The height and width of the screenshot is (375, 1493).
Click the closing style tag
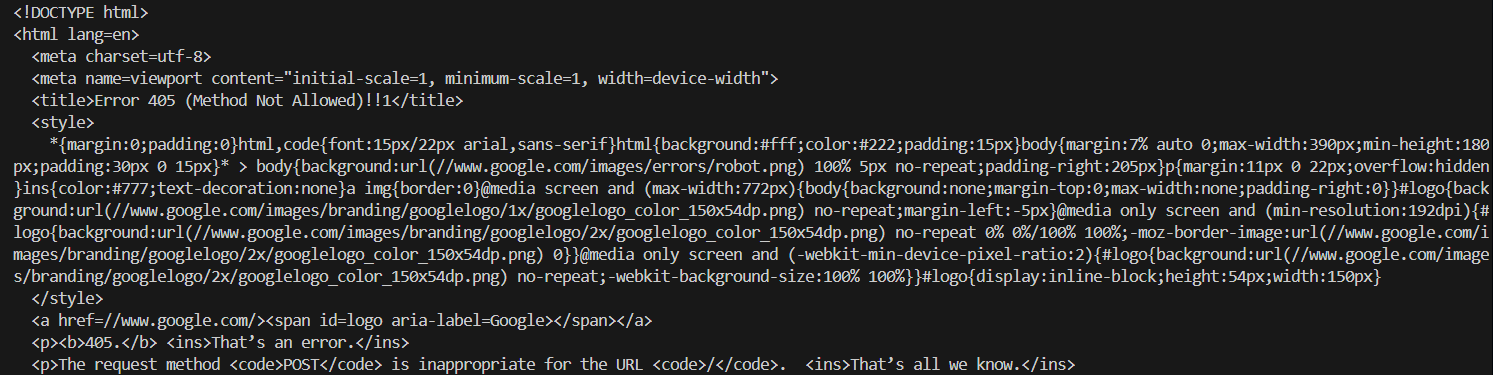[67, 298]
